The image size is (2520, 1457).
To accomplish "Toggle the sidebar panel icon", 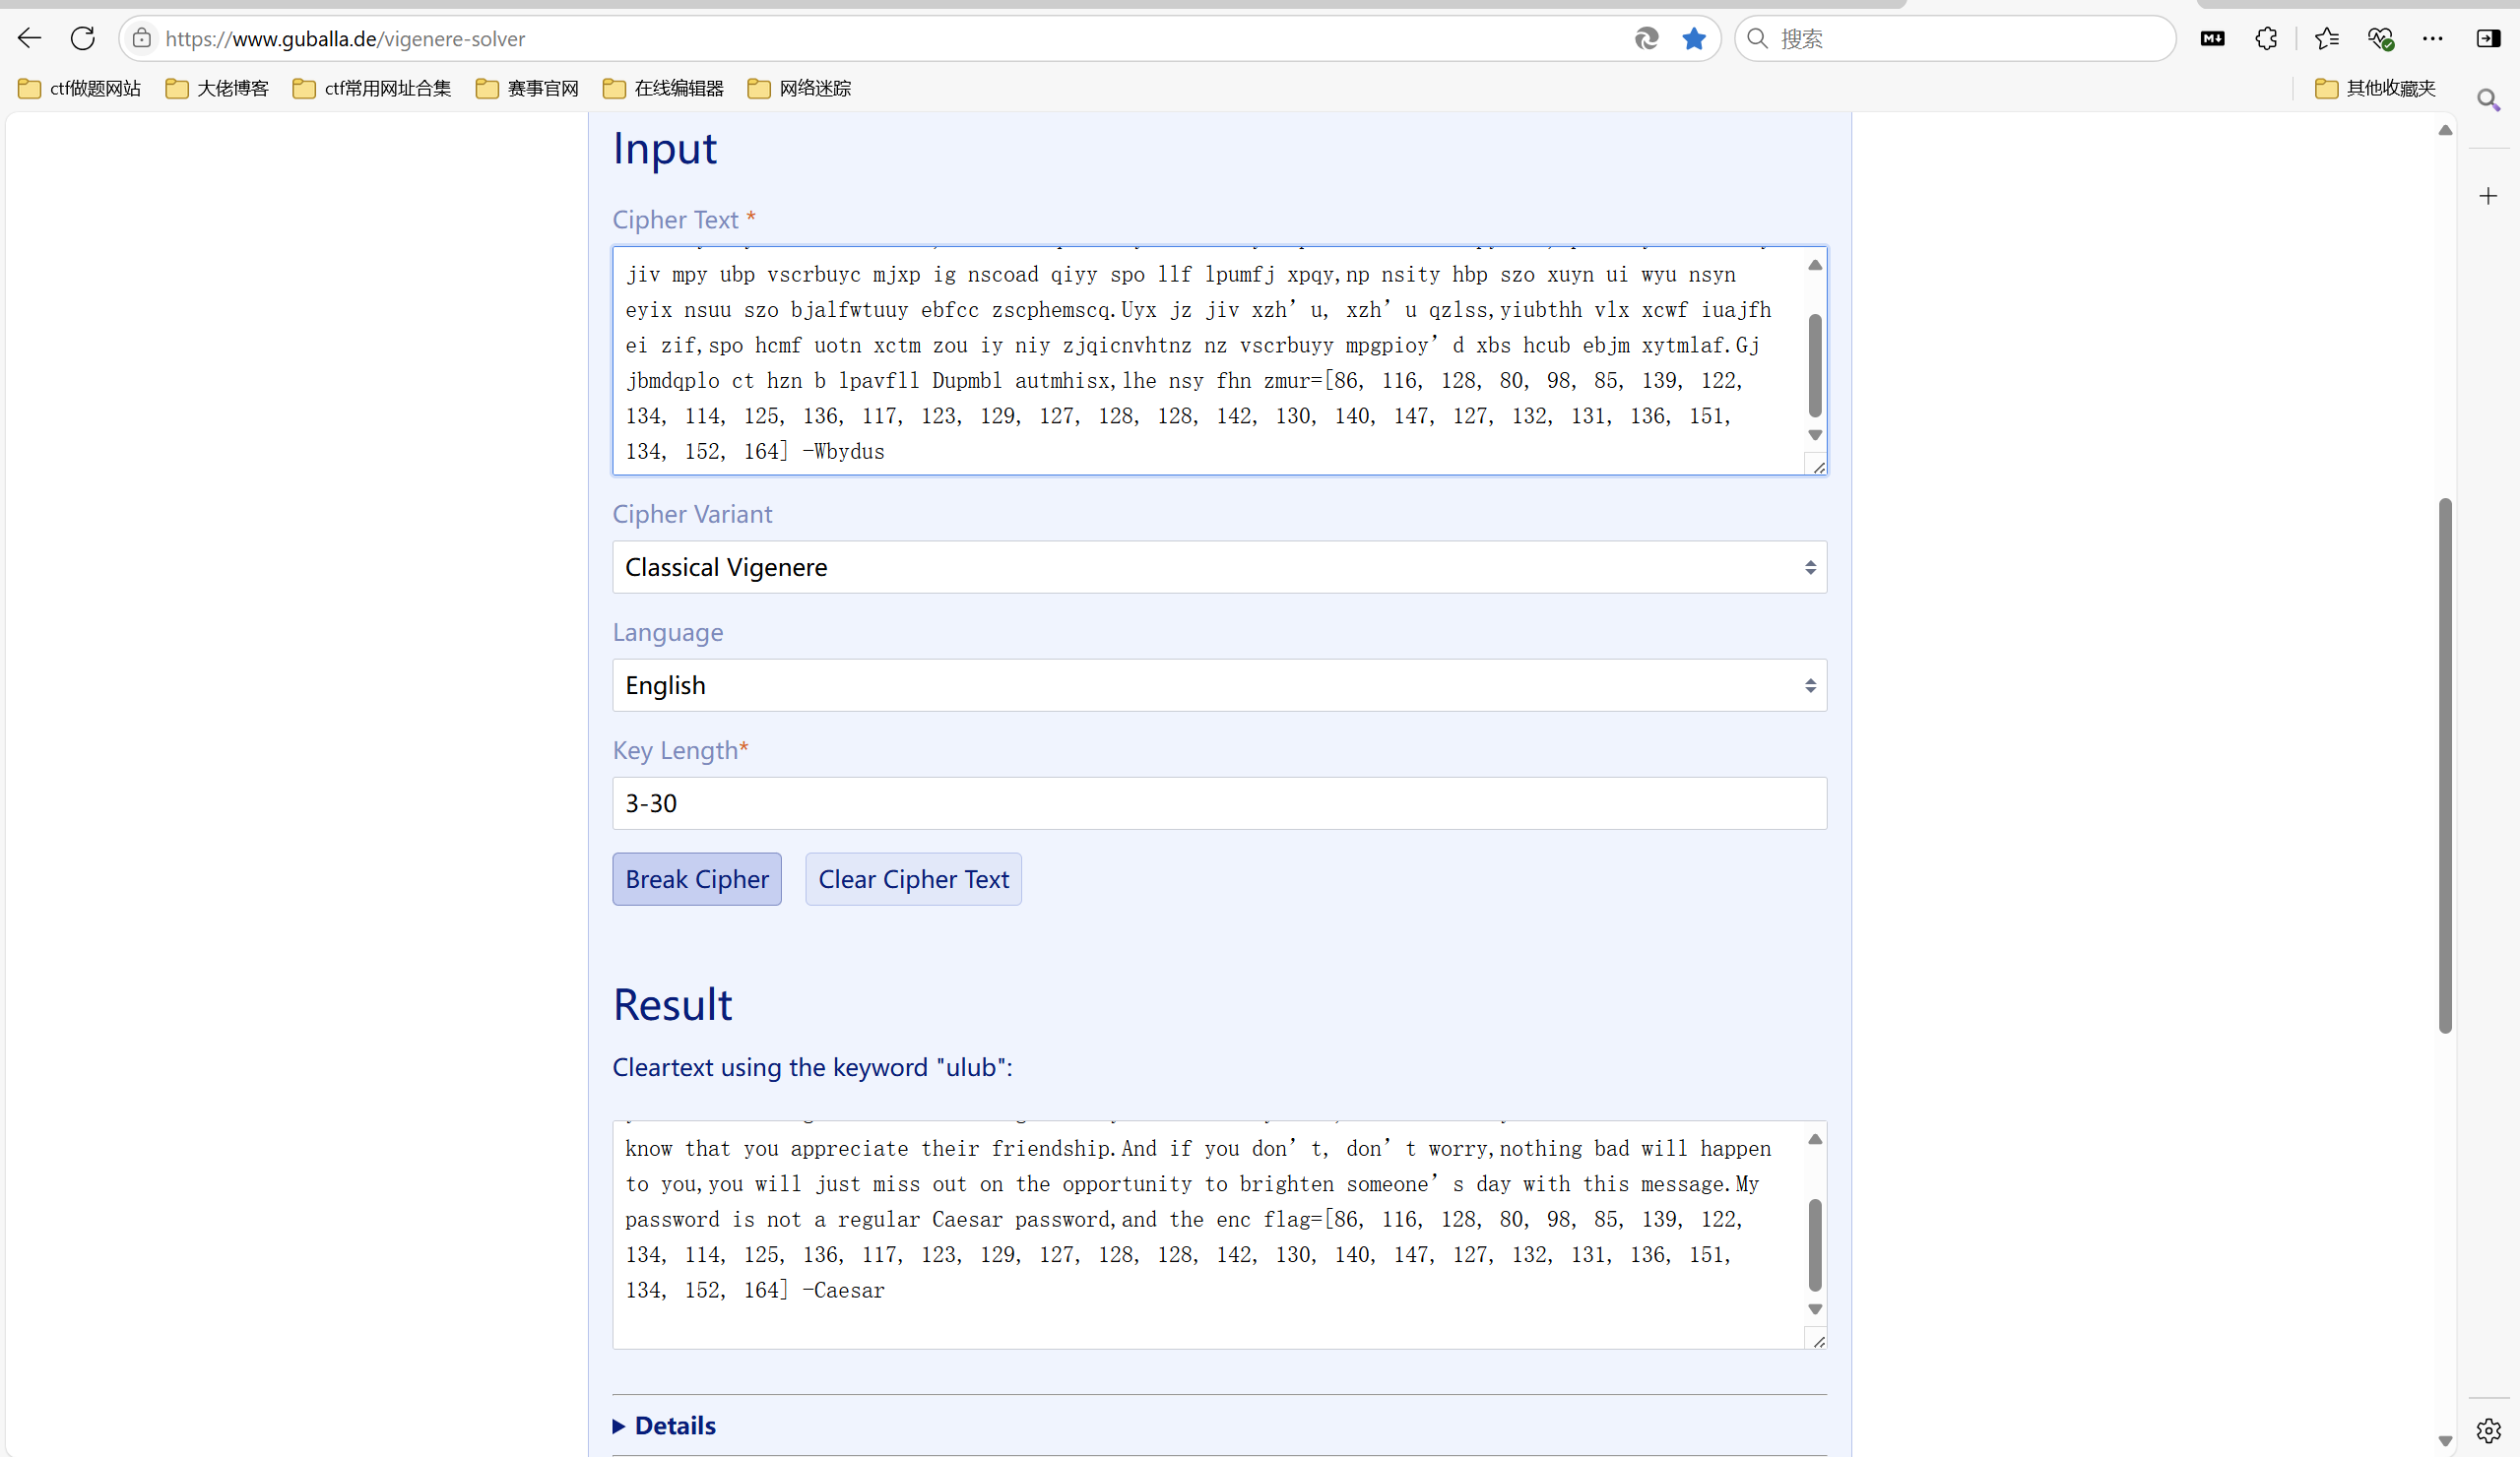I will [x=2488, y=38].
